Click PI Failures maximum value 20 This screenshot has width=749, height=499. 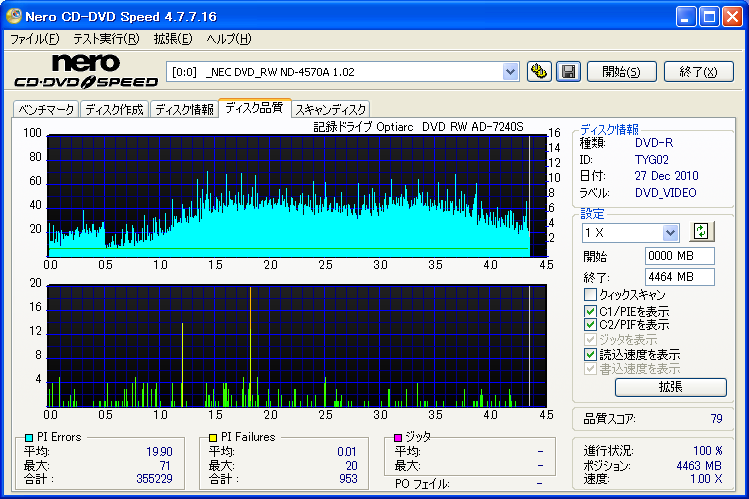(352, 466)
